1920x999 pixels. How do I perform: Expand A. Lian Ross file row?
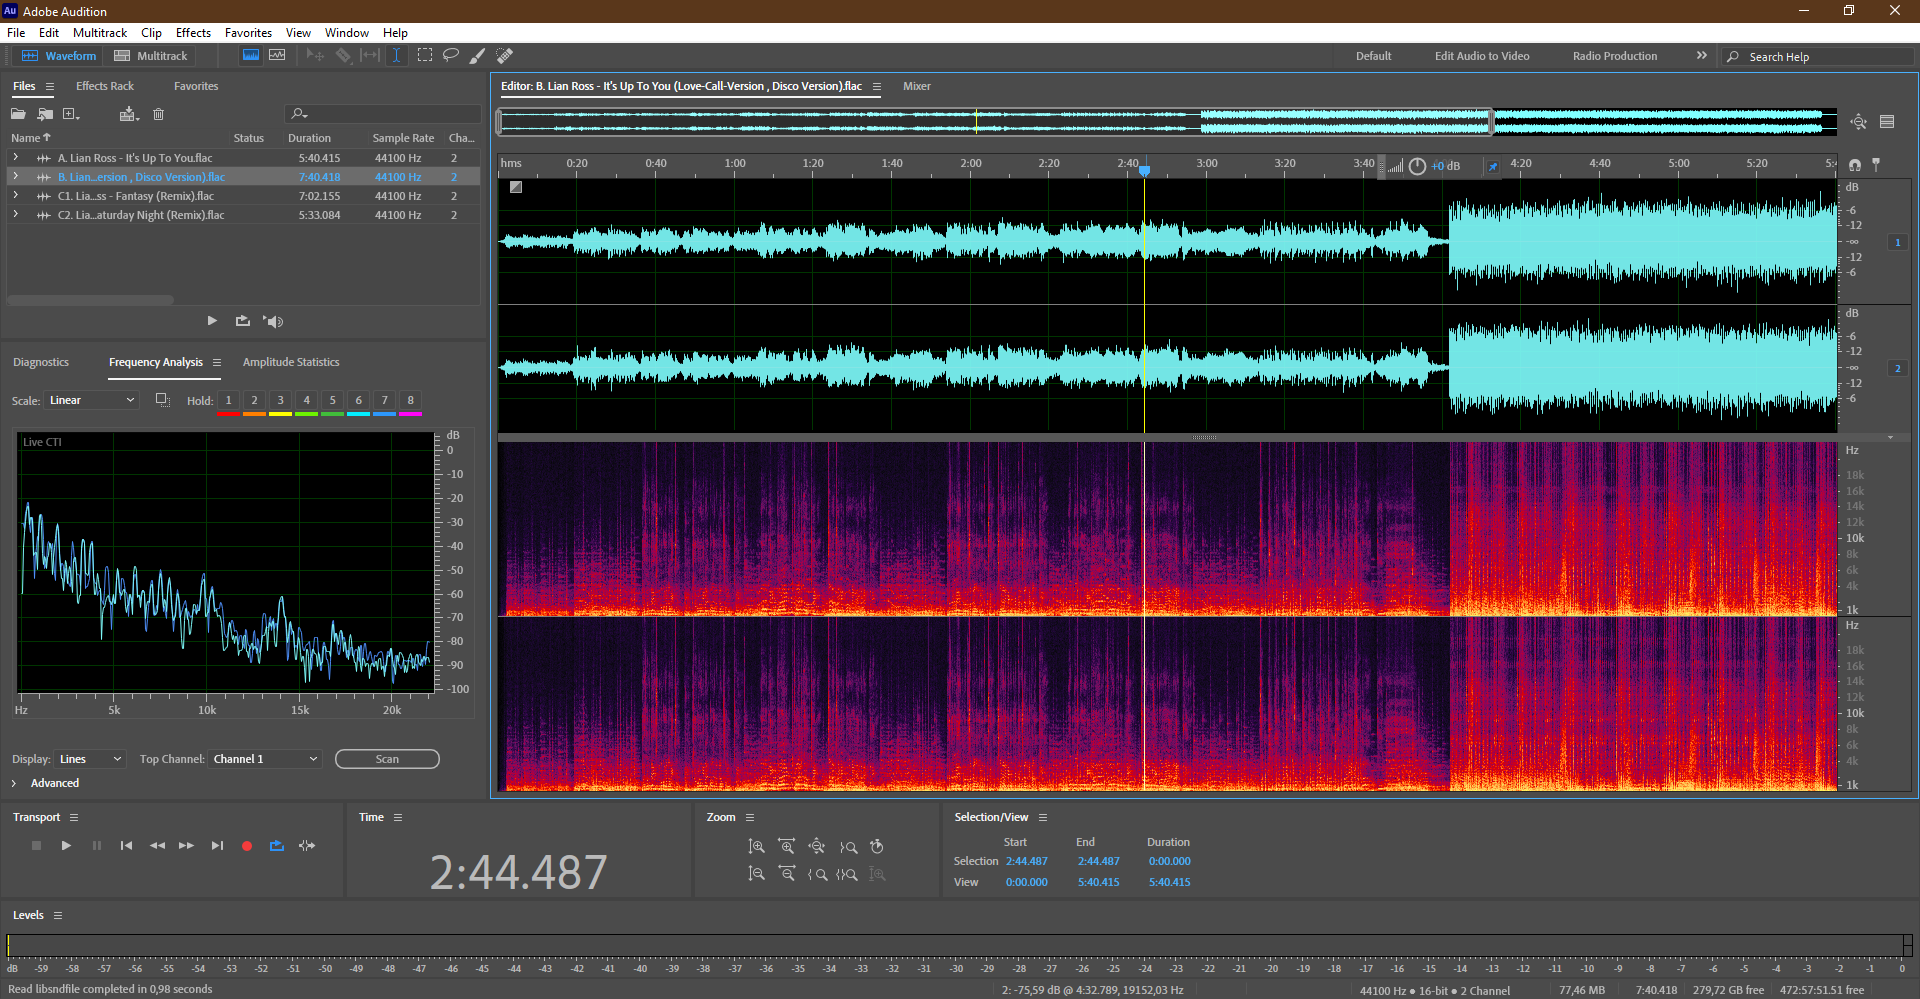point(16,158)
